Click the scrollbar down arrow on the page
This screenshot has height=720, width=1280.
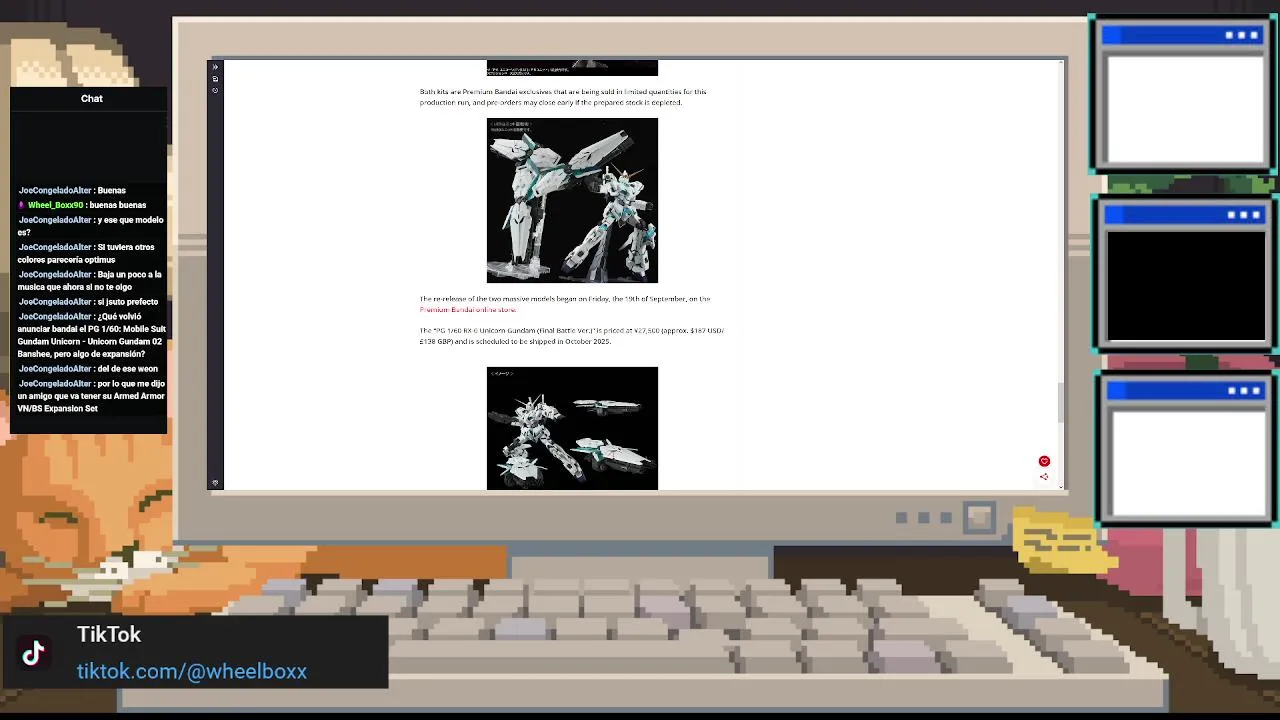tap(1062, 486)
